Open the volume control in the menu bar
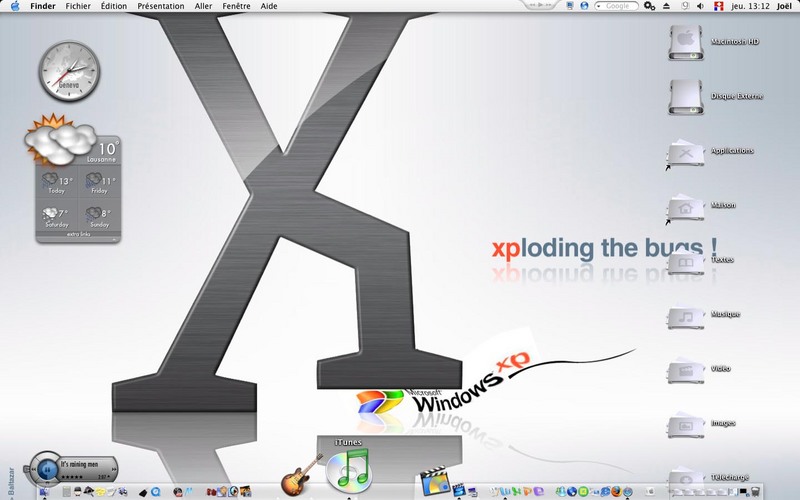 pyautogui.click(x=701, y=6)
